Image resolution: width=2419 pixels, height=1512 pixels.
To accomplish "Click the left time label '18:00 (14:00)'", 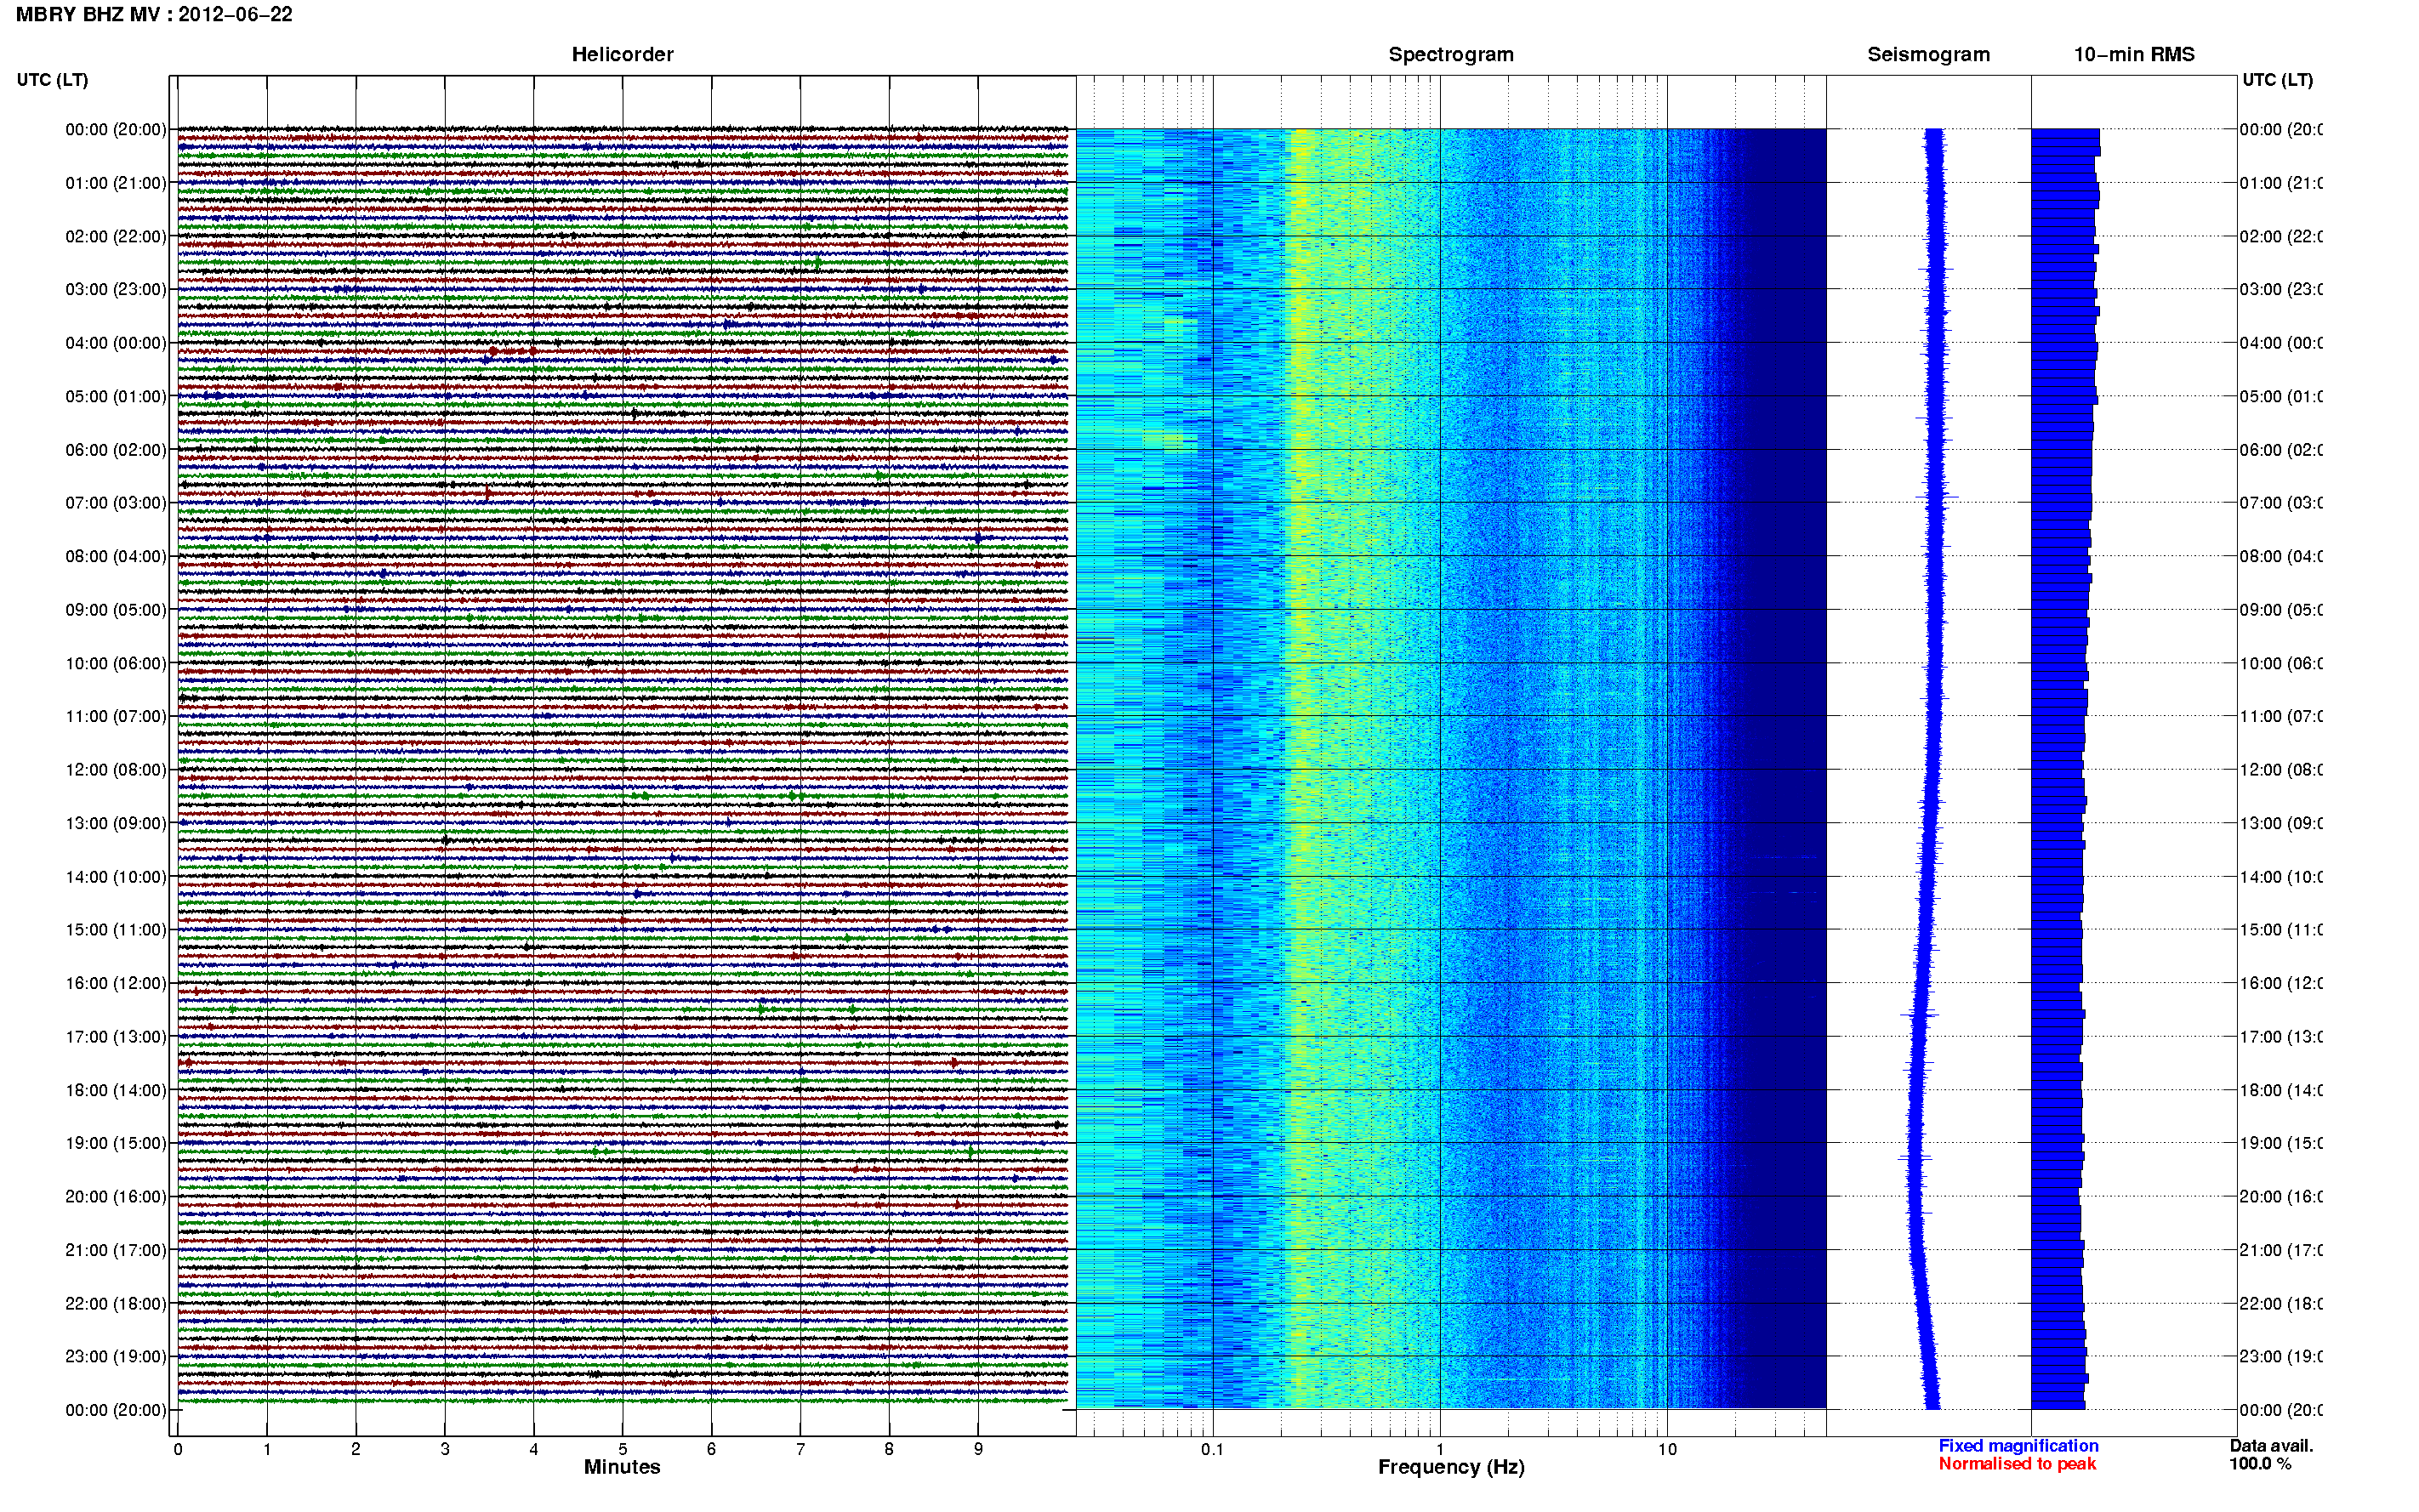I will point(116,1090).
